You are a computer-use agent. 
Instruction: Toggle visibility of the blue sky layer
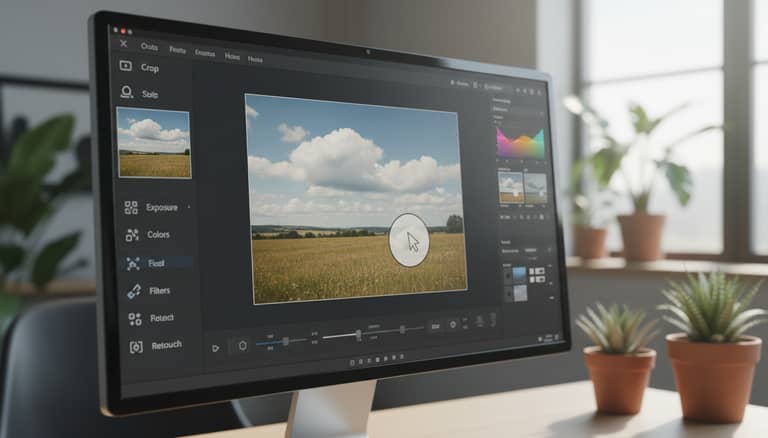click(508, 276)
